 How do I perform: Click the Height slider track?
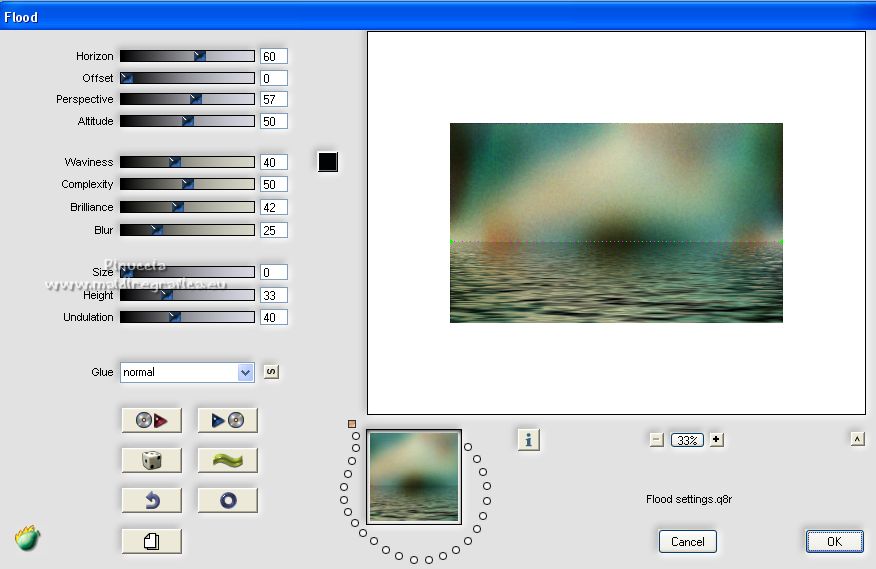(x=187, y=295)
